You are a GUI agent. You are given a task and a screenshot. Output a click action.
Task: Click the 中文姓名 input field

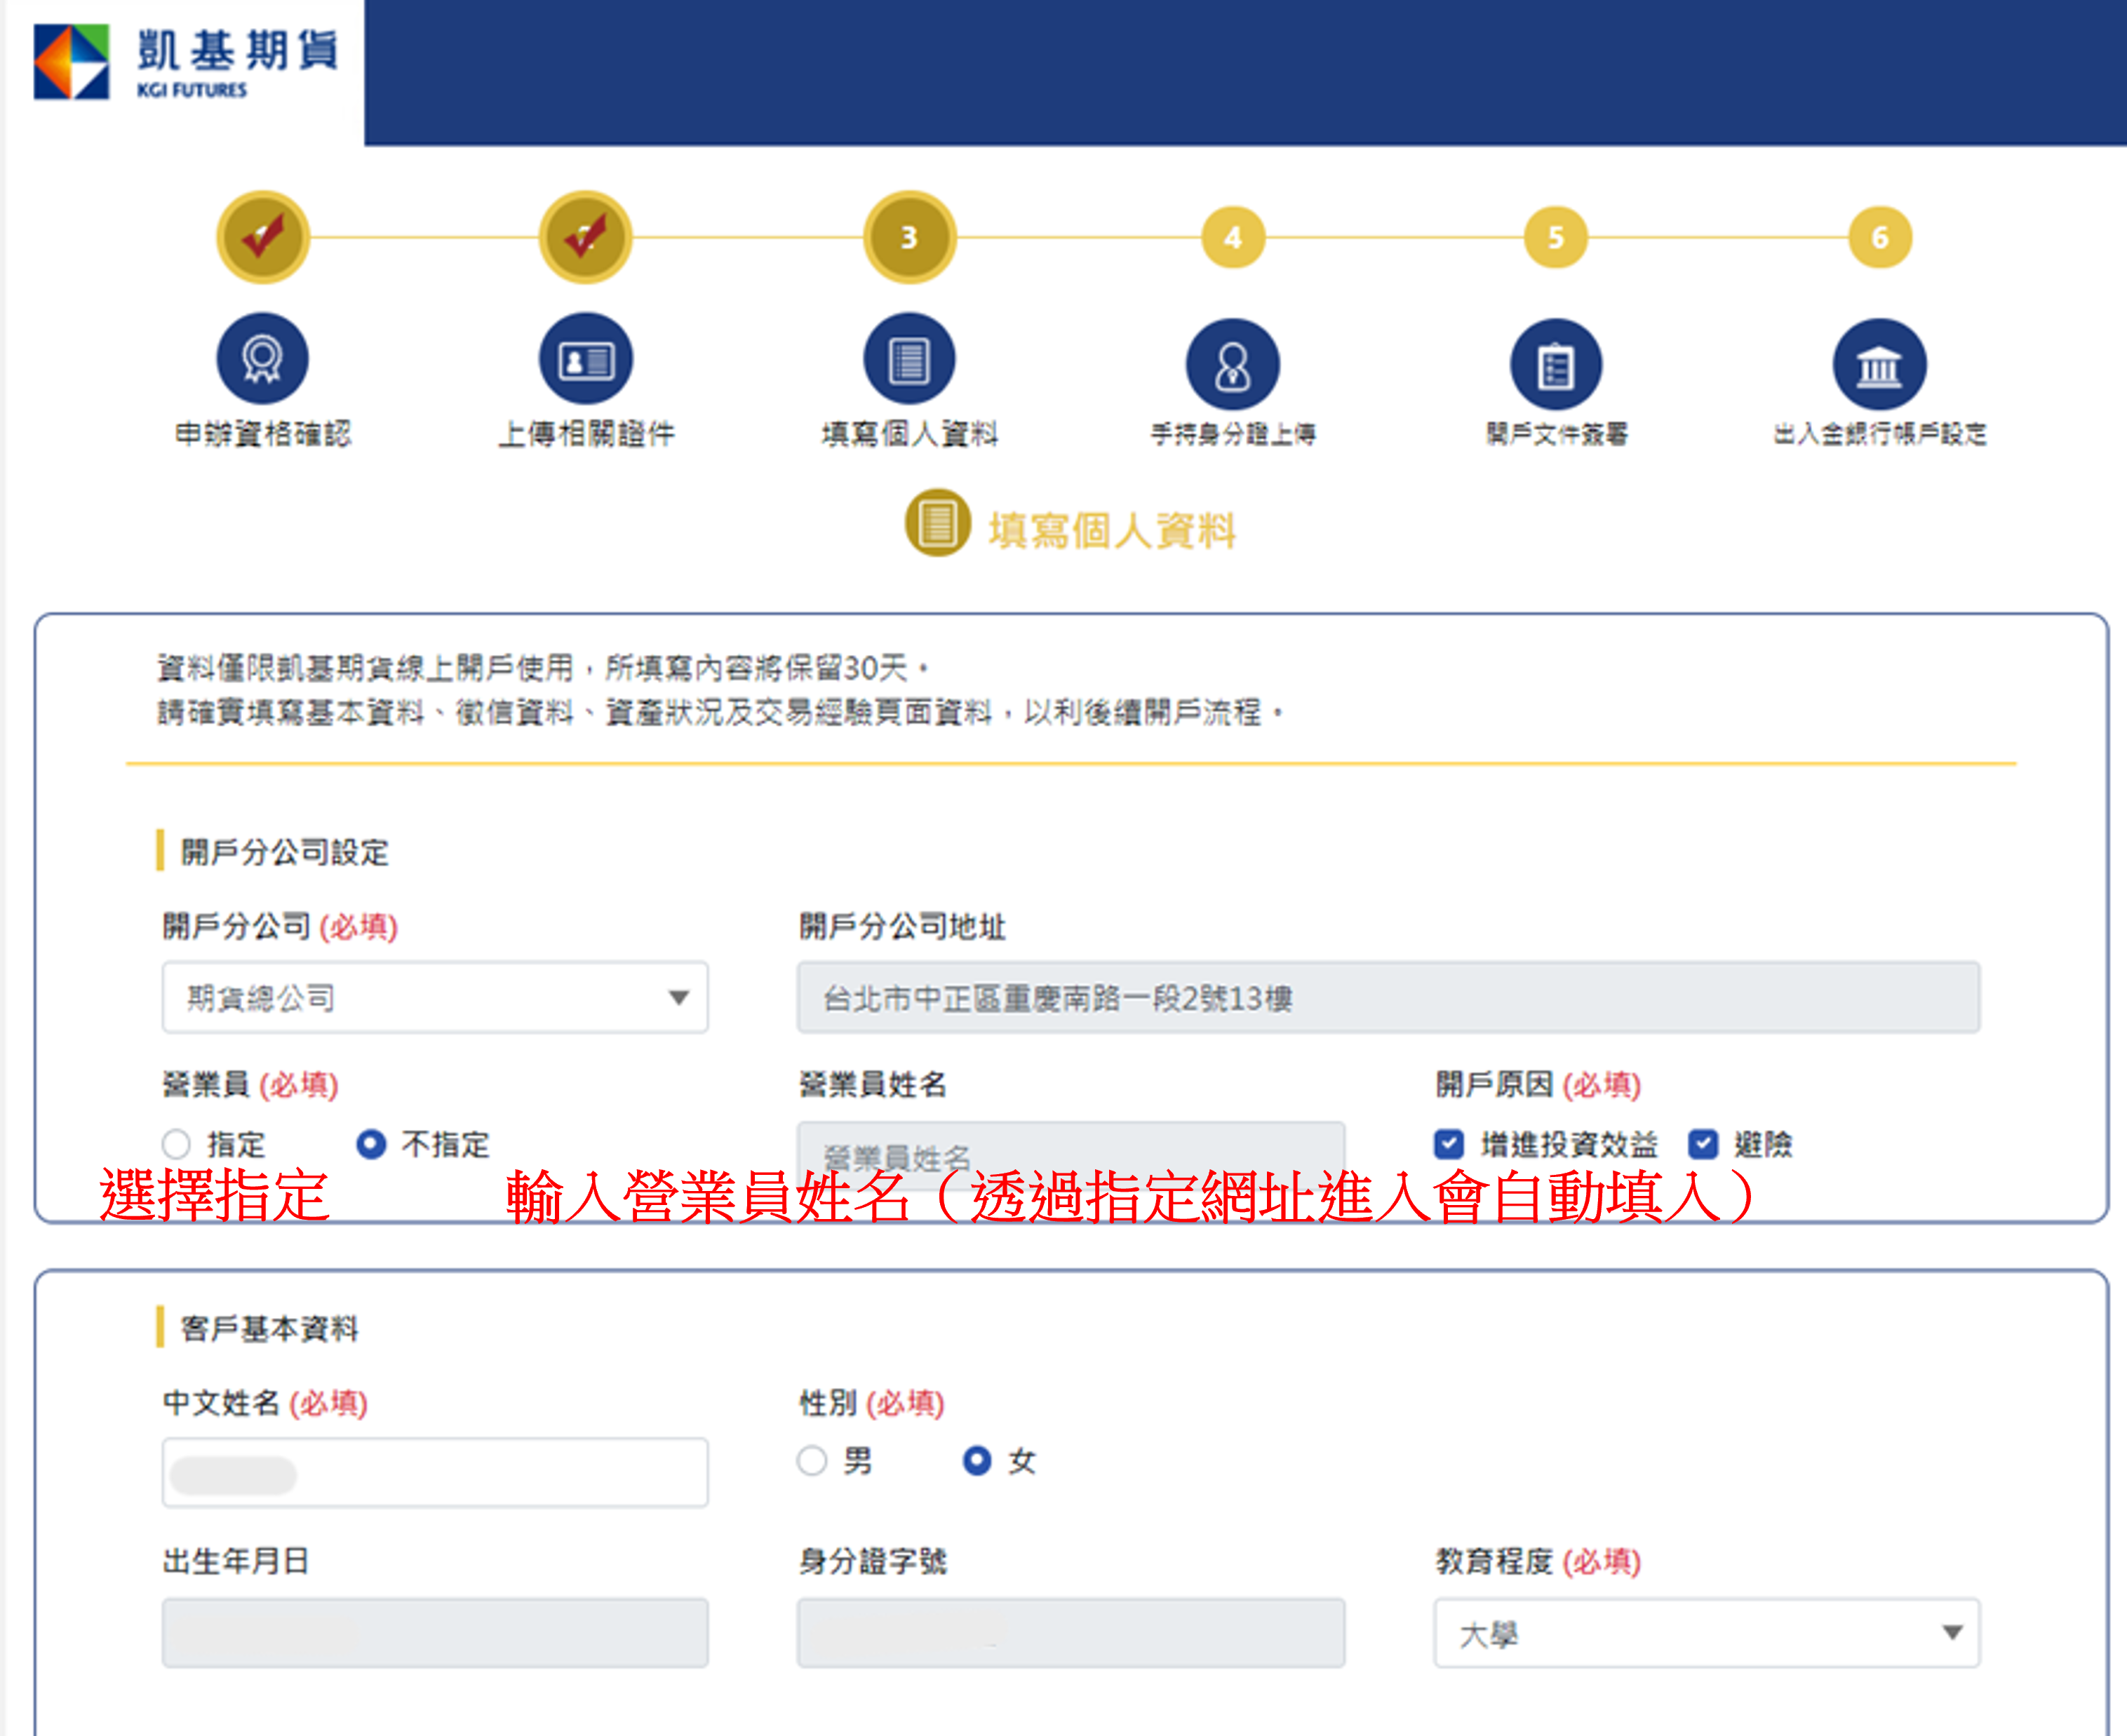pos(435,1473)
